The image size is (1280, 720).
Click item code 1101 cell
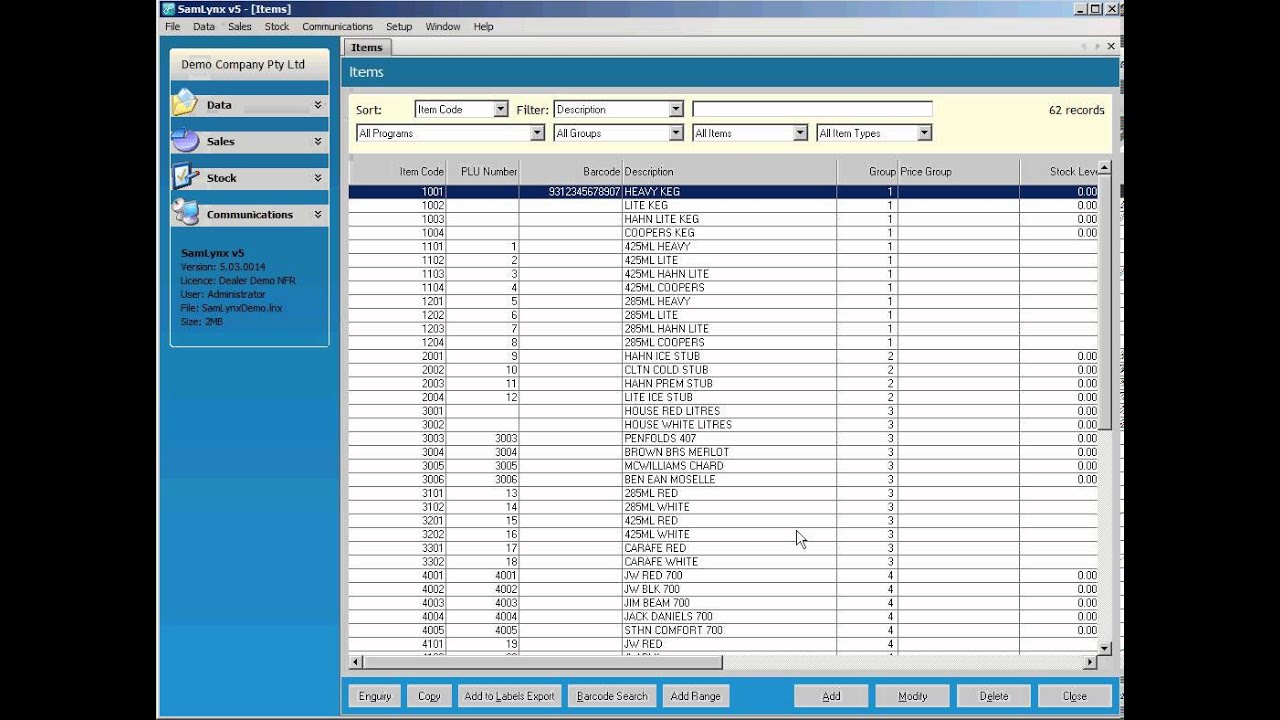coord(398,246)
